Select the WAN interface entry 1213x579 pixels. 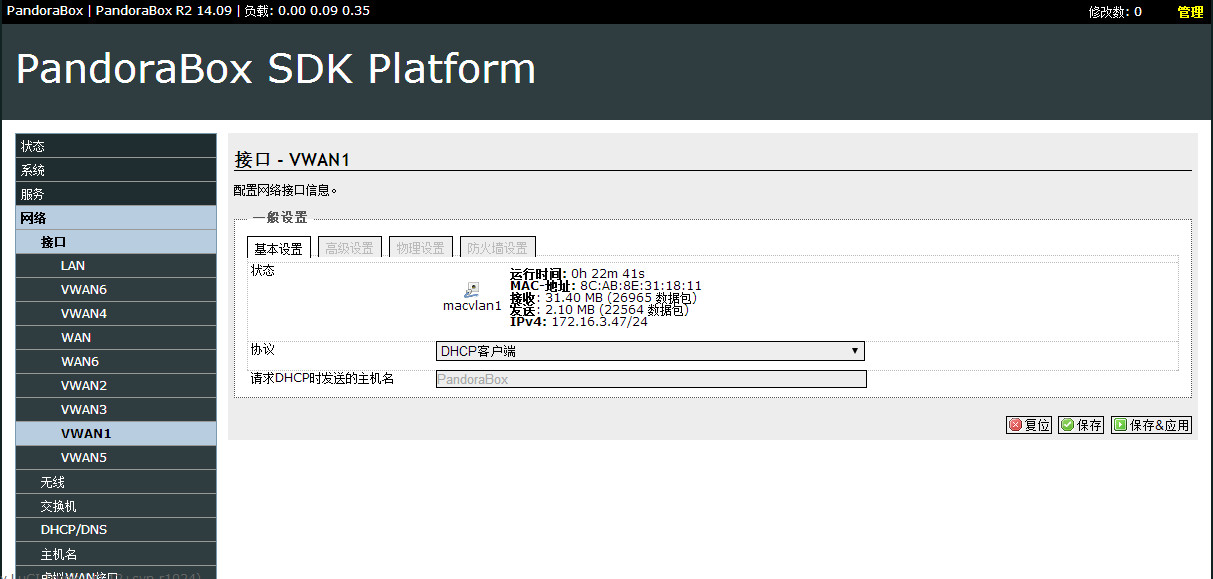coord(116,338)
